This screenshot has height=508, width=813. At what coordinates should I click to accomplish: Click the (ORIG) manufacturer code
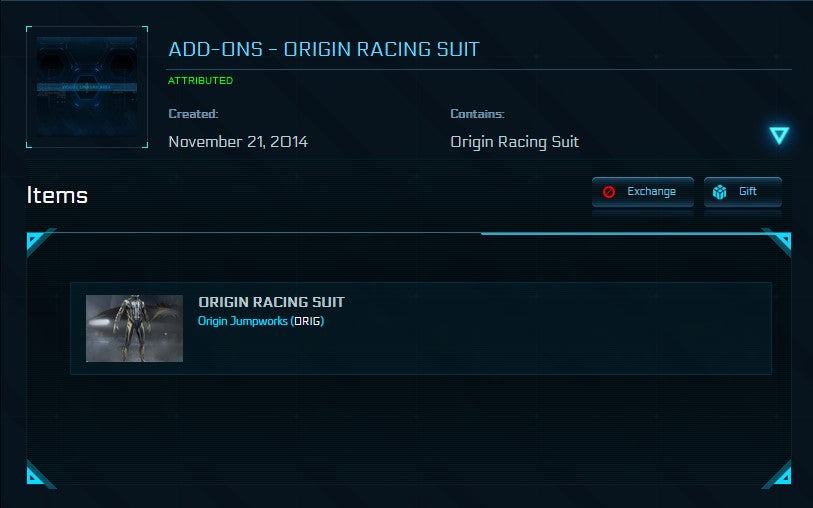pos(307,321)
